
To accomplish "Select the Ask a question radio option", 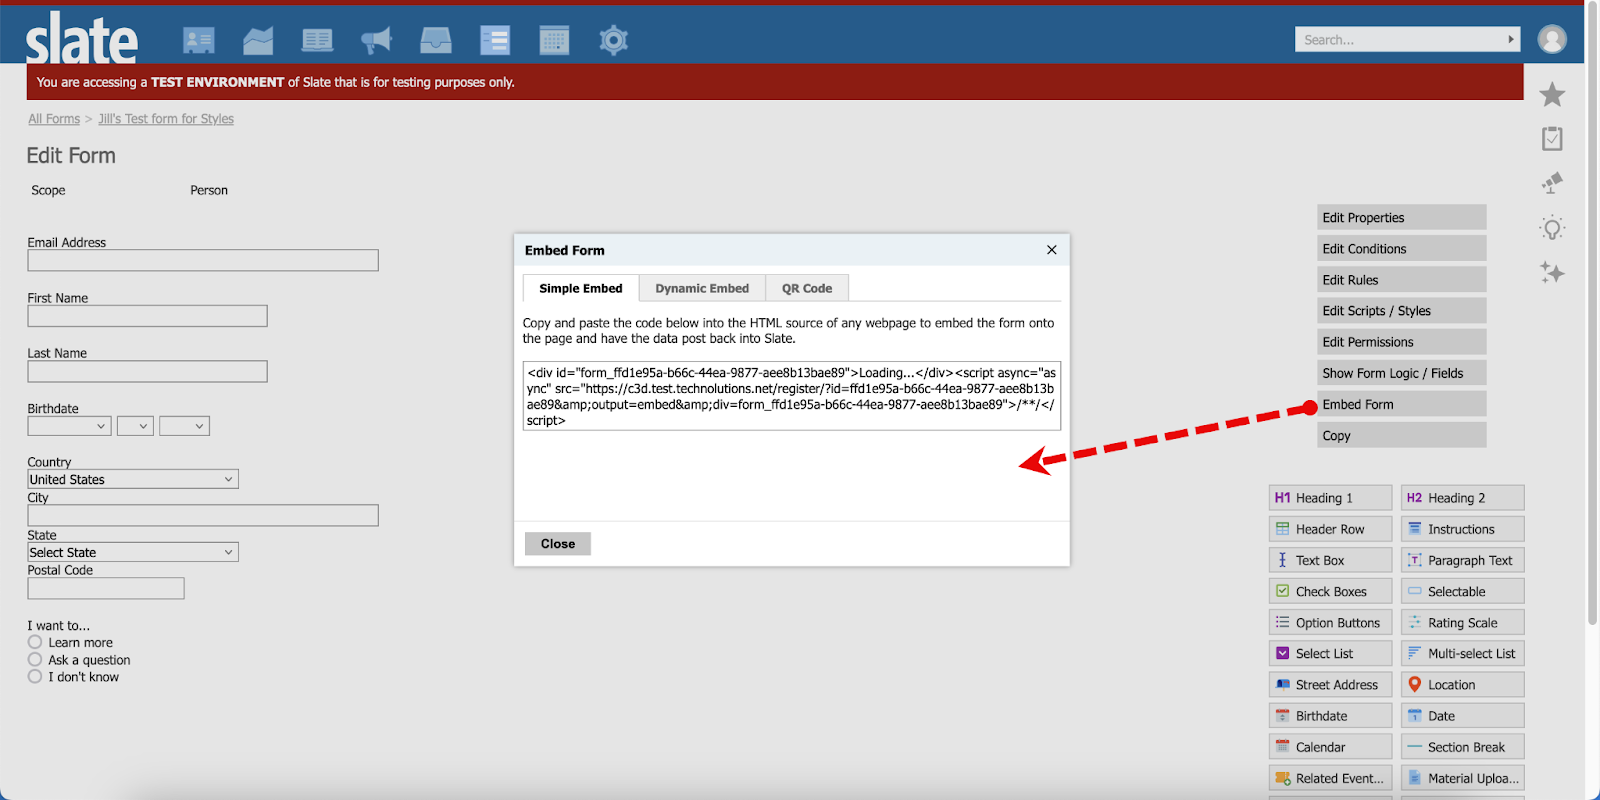I will click(x=35, y=659).
